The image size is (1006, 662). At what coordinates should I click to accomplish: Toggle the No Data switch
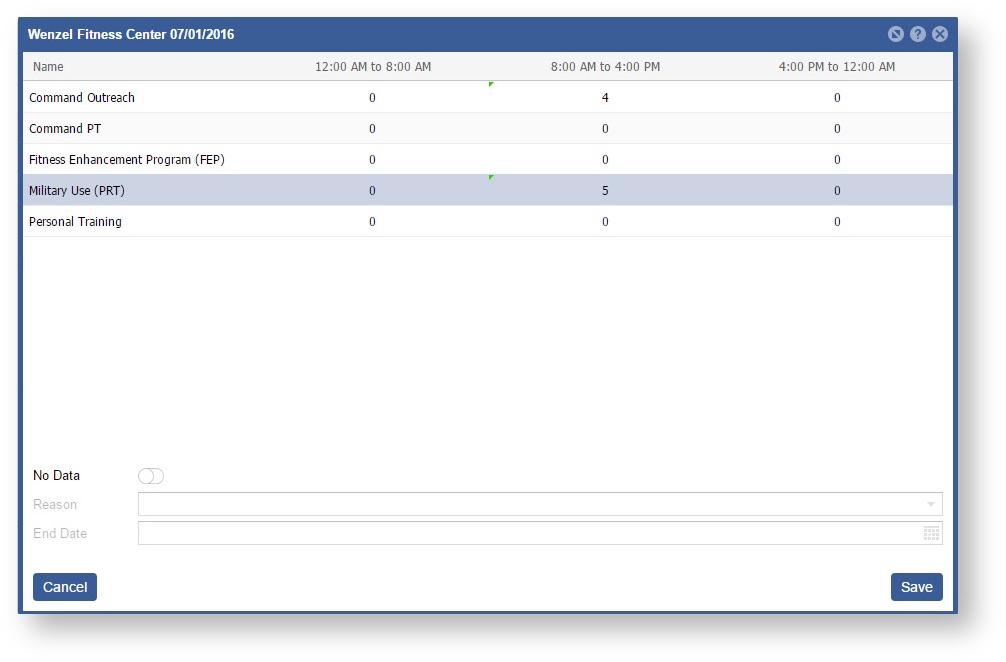(x=151, y=476)
